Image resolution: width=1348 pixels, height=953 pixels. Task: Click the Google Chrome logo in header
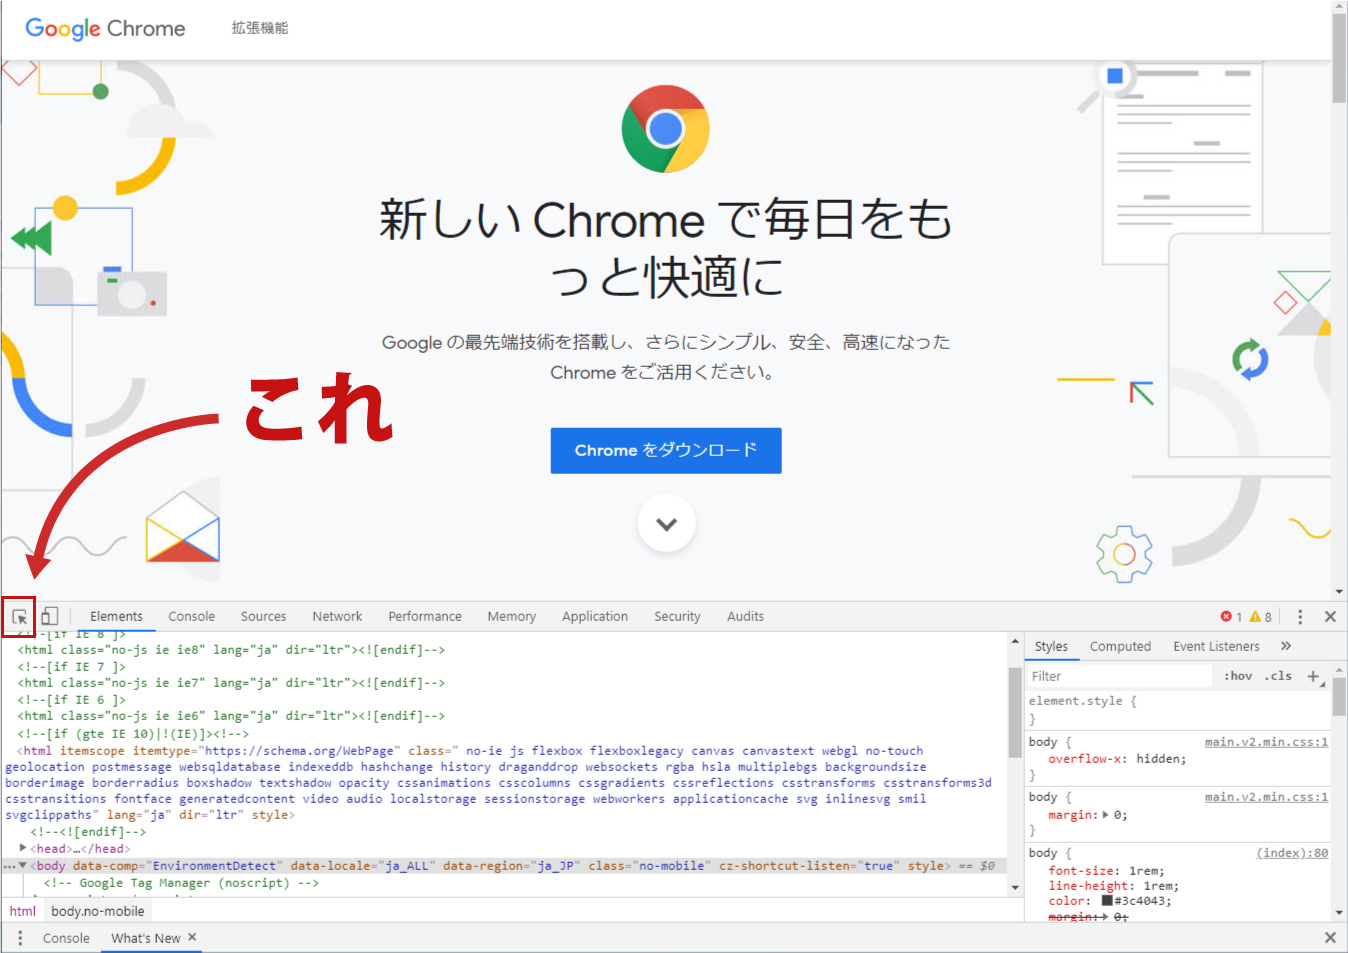[105, 29]
